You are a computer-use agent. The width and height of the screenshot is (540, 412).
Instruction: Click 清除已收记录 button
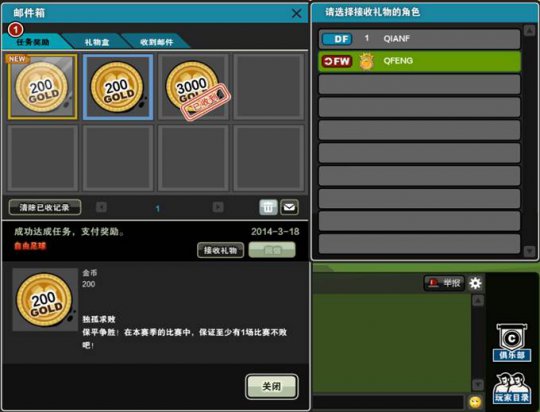click(x=45, y=207)
